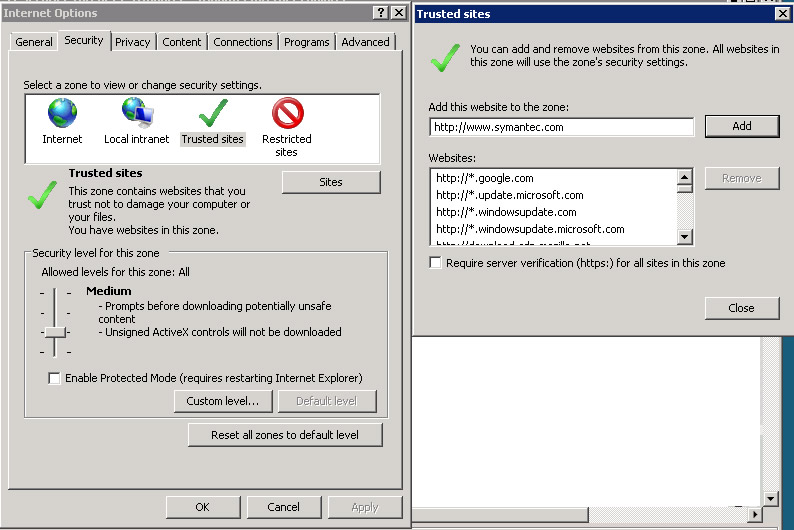Click the security level slider handle
The image size is (794, 530).
(x=55, y=331)
